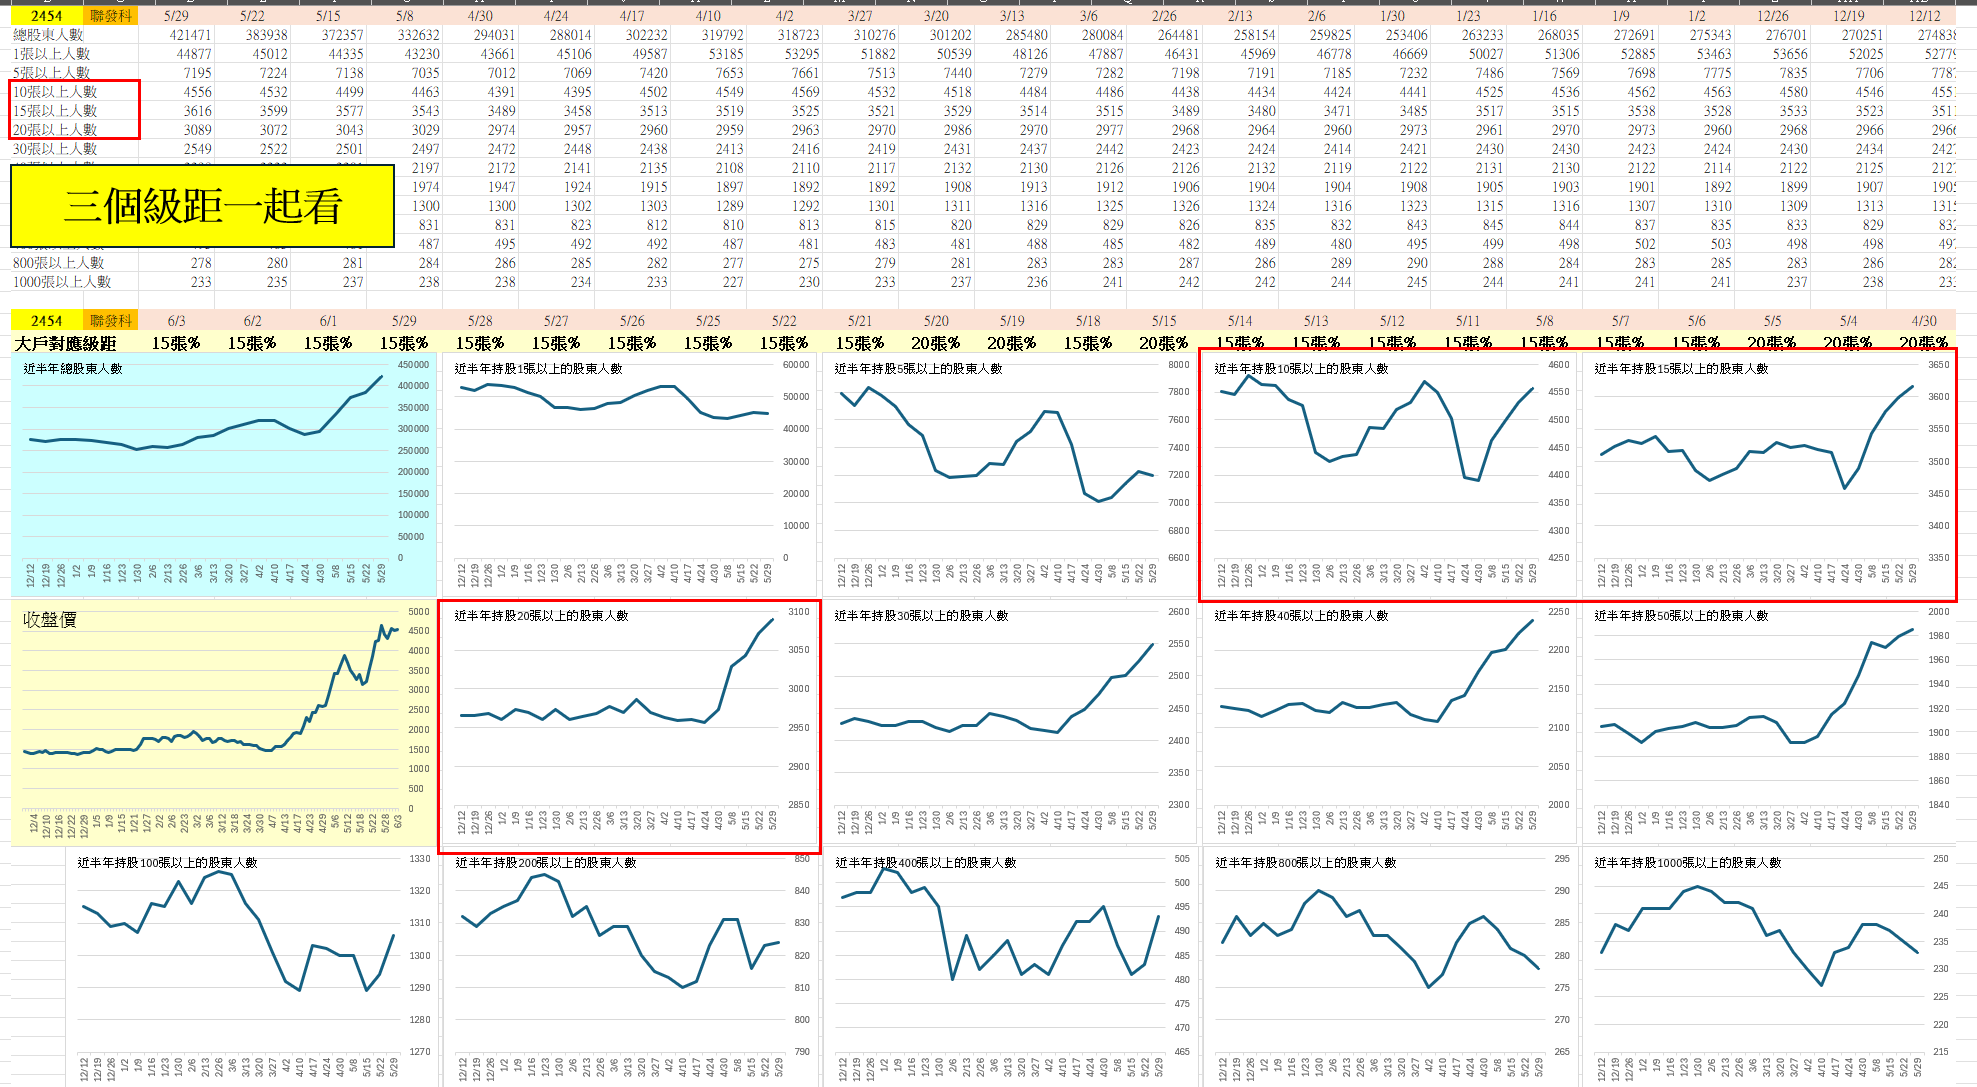Click the 20張% cell under 5/20
Screen dimensions: 1977x1087
pos(936,343)
